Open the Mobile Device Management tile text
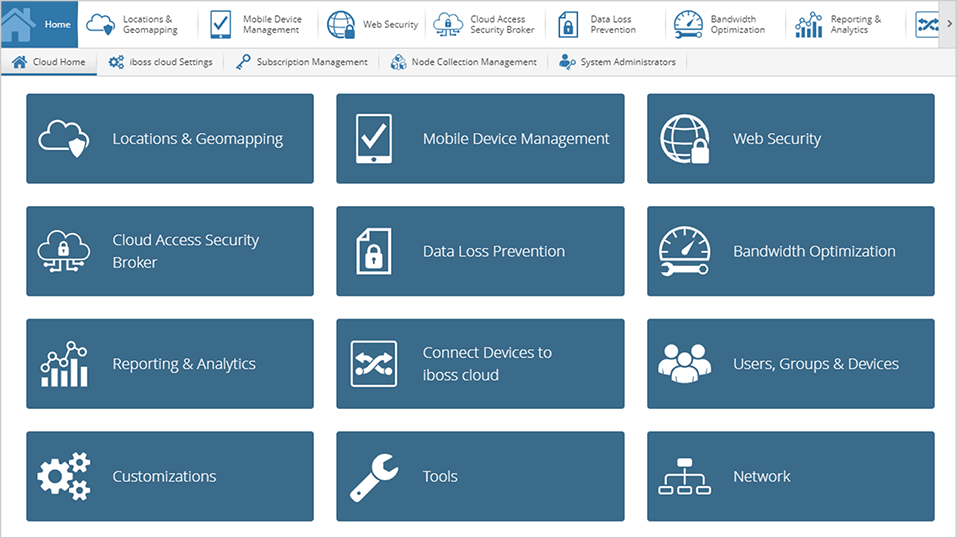Viewport: 957px width, 538px height. click(x=516, y=139)
